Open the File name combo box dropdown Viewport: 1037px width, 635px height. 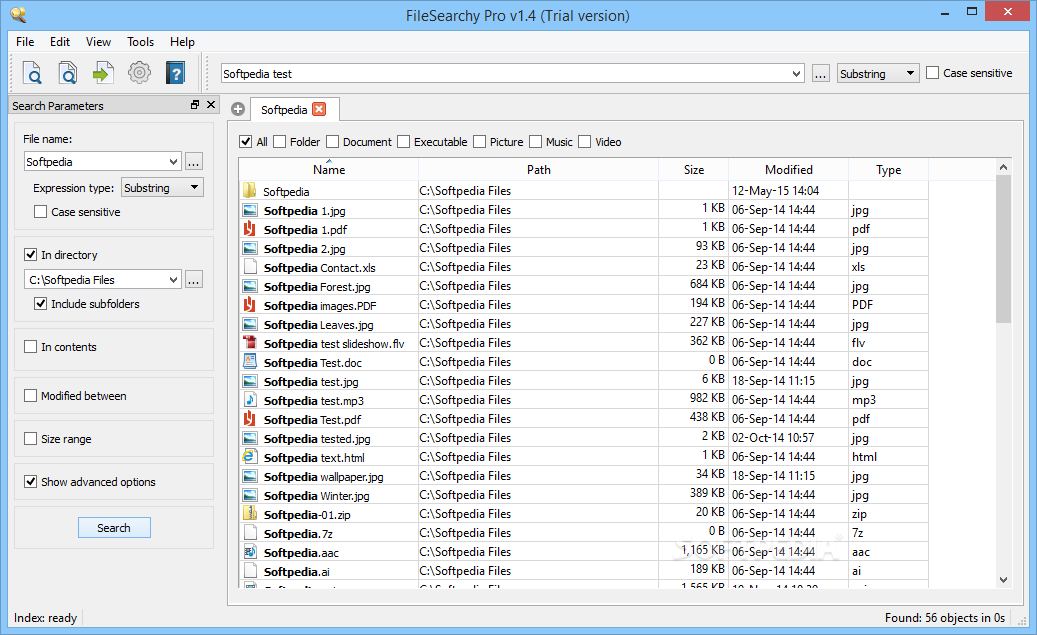(x=173, y=161)
